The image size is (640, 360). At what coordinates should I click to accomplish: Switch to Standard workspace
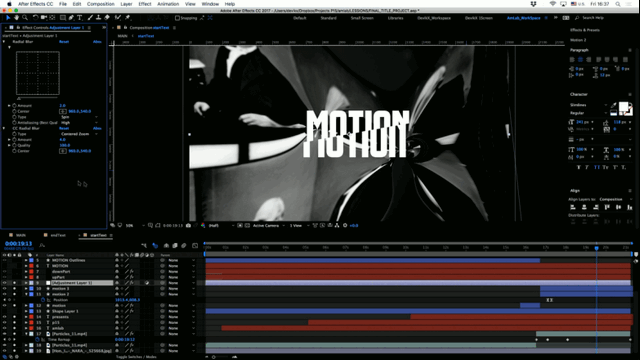329,18
